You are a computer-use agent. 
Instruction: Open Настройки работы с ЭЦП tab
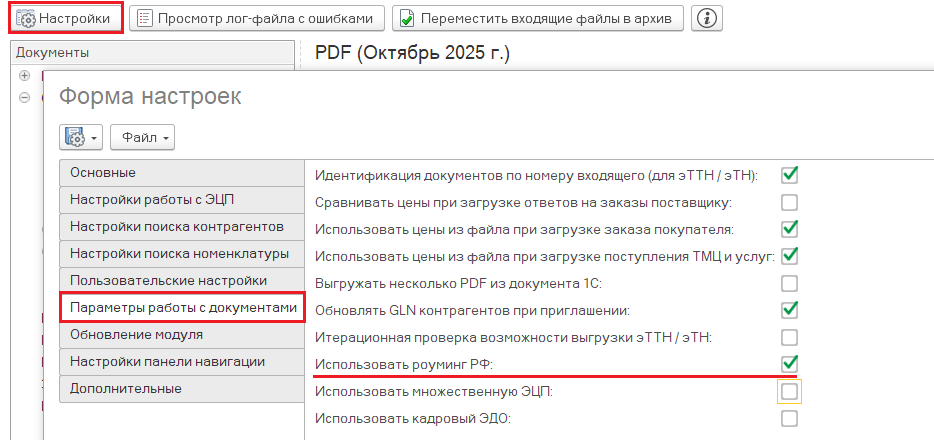[180, 199]
